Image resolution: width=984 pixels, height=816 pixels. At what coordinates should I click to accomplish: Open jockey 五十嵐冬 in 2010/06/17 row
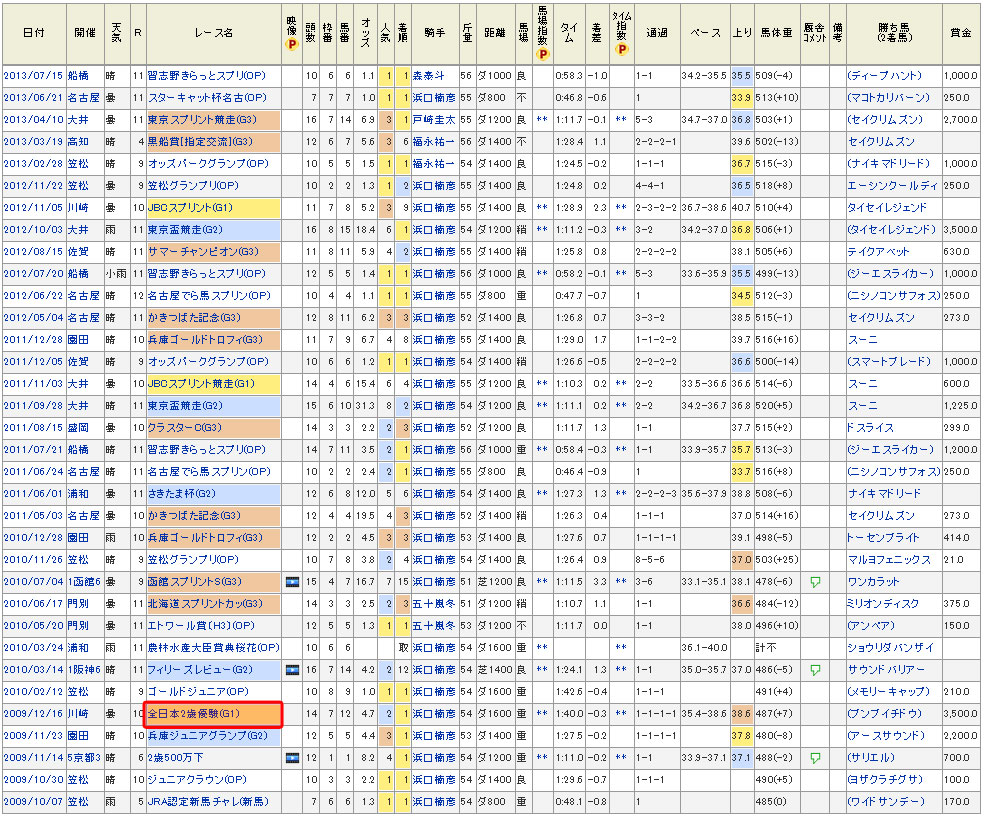[x=434, y=604]
